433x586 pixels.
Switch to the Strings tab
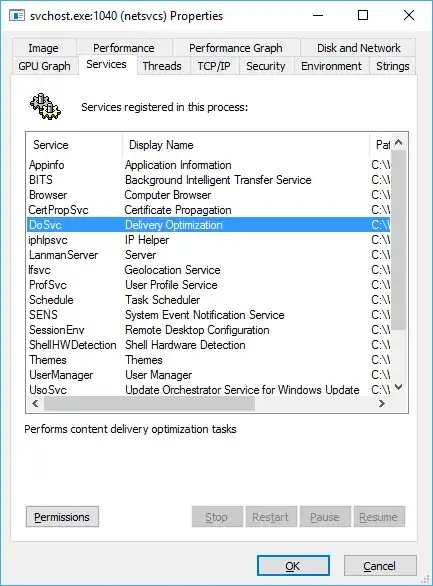point(393,66)
